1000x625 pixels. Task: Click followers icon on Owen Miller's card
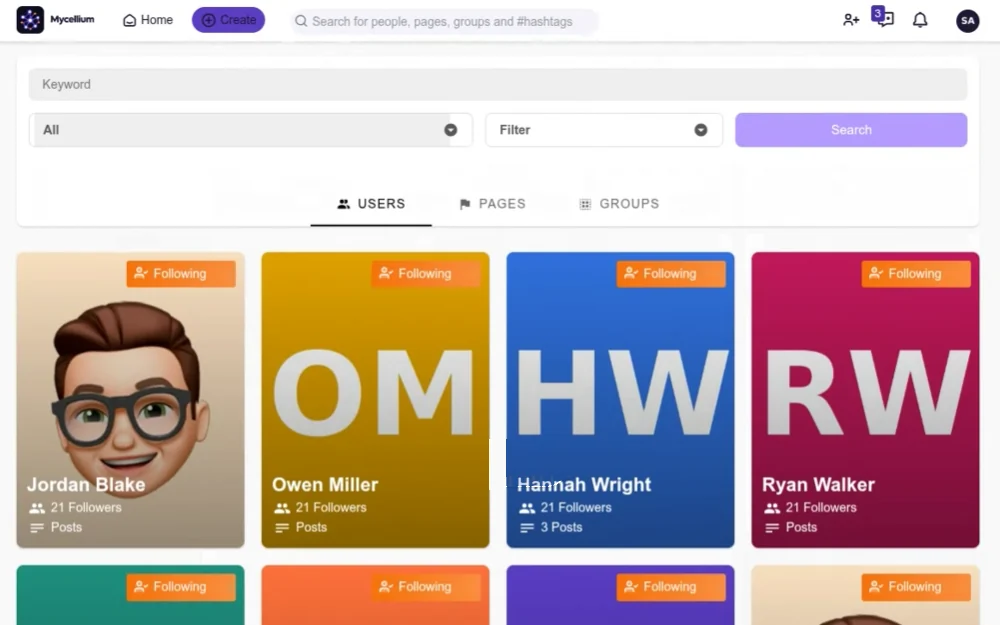click(282, 508)
